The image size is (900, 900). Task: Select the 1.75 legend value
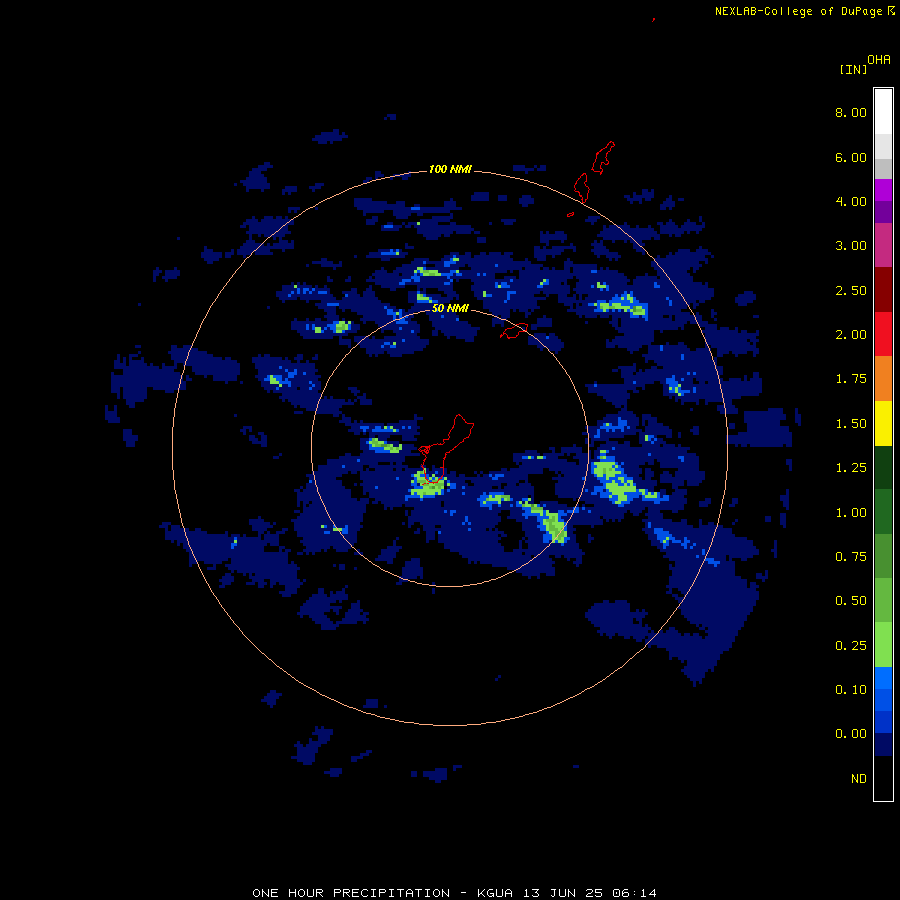click(851, 379)
